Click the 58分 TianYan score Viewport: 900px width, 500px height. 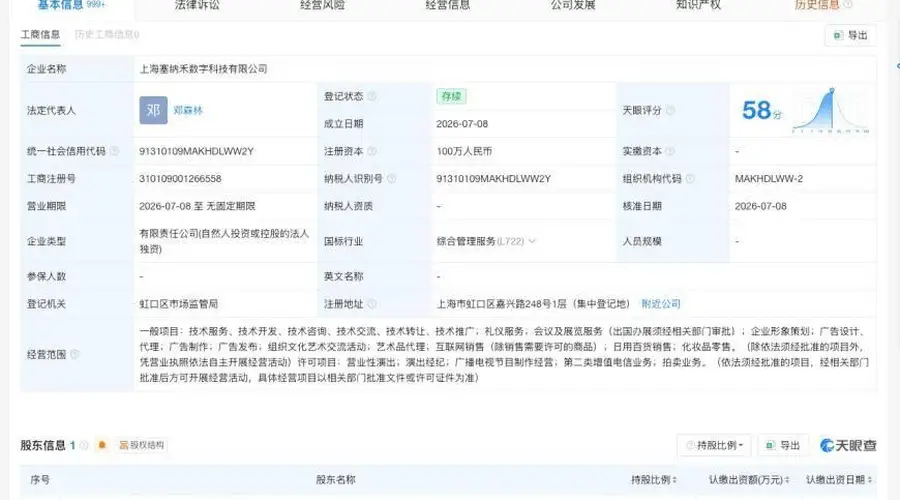pos(761,110)
